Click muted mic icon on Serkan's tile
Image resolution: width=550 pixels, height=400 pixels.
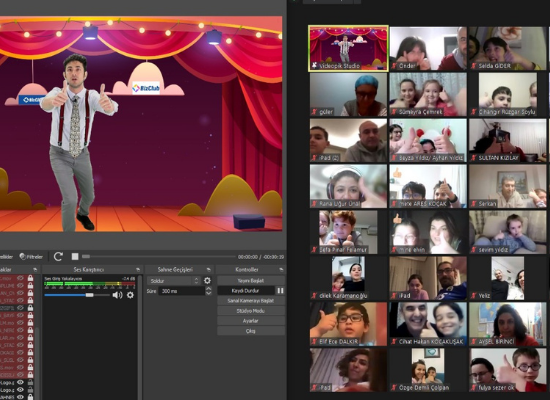(474, 204)
